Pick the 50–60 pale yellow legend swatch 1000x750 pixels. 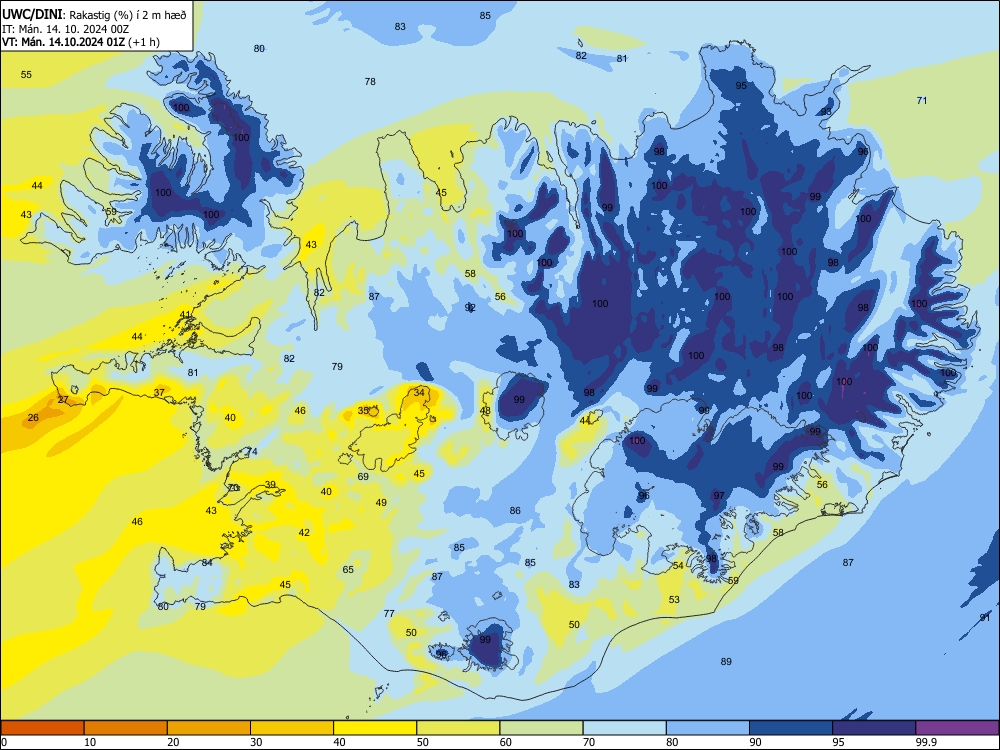pos(459,728)
